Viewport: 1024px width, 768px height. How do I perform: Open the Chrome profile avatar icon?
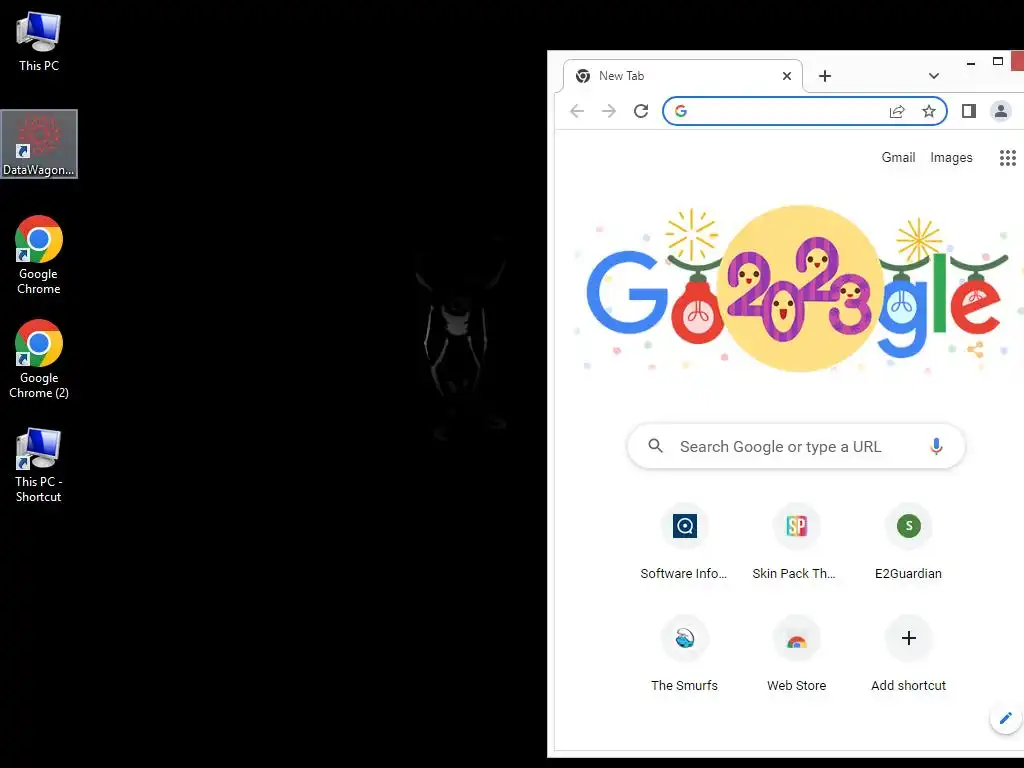tap(1000, 111)
